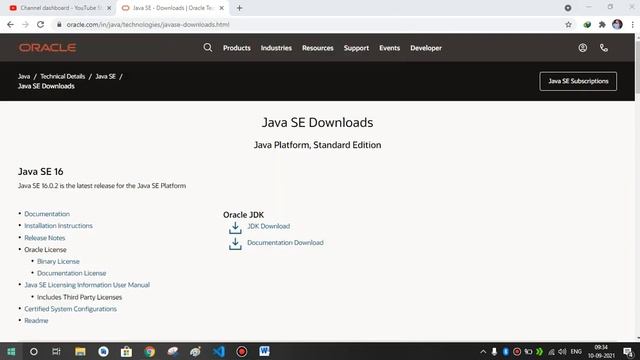Viewport: 640px width, 360px height.
Task: Click the microphone icon in the system tray
Action: 494,351
